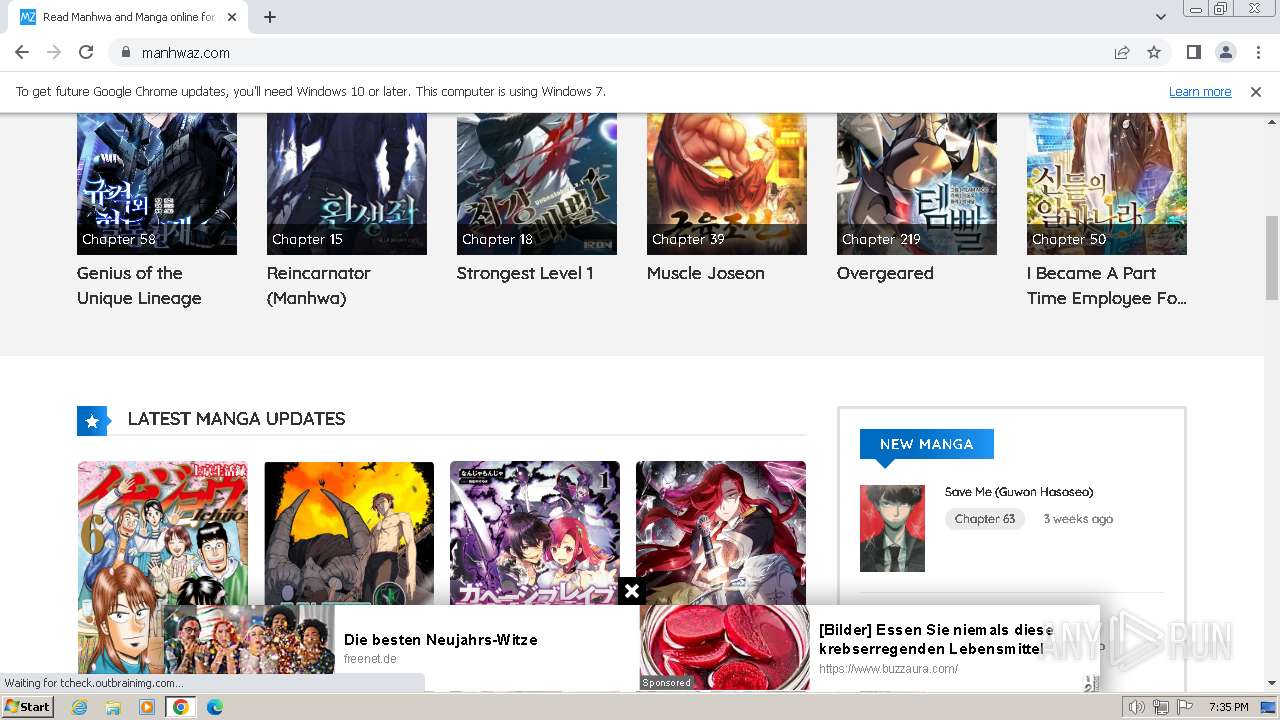The width and height of the screenshot is (1280, 720).
Task: Open Genius of the Unique Lineage cover
Action: coord(157,184)
